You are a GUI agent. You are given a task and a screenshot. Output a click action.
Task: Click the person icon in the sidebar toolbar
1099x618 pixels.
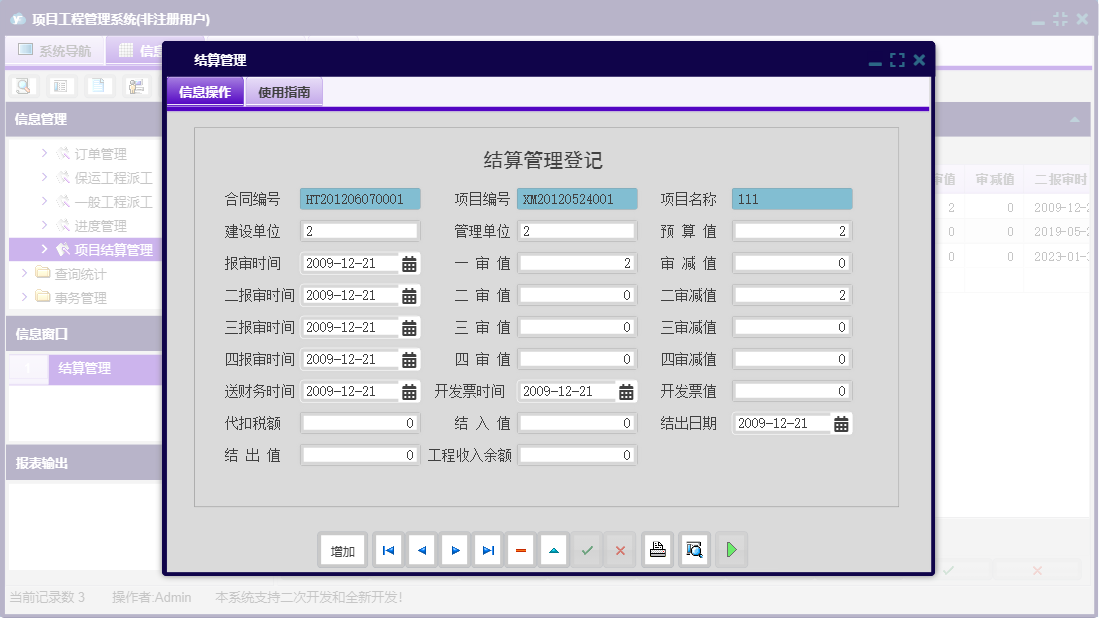(138, 86)
